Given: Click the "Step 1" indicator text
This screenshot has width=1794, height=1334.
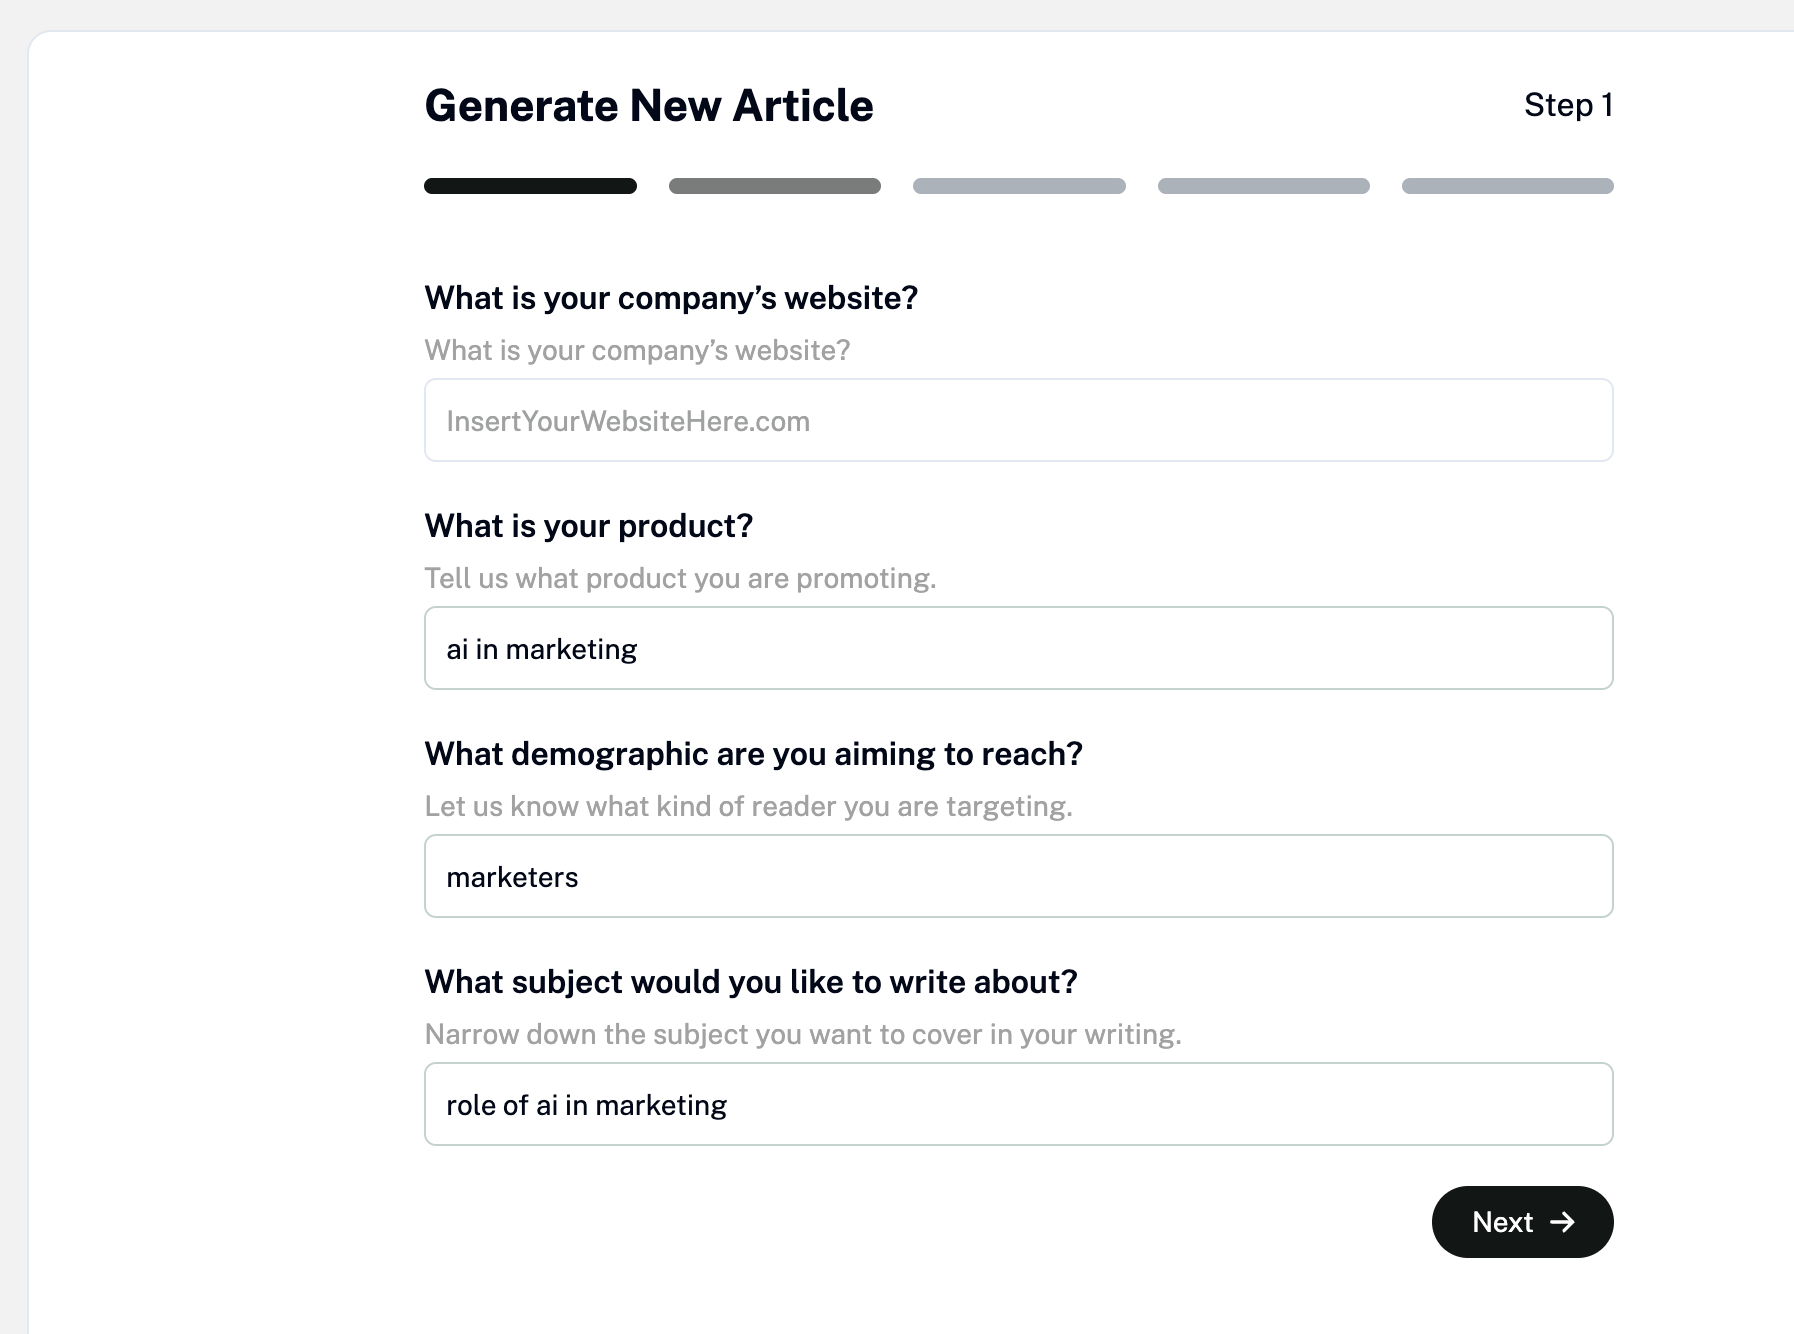Looking at the screenshot, I should (x=1567, y=105).
